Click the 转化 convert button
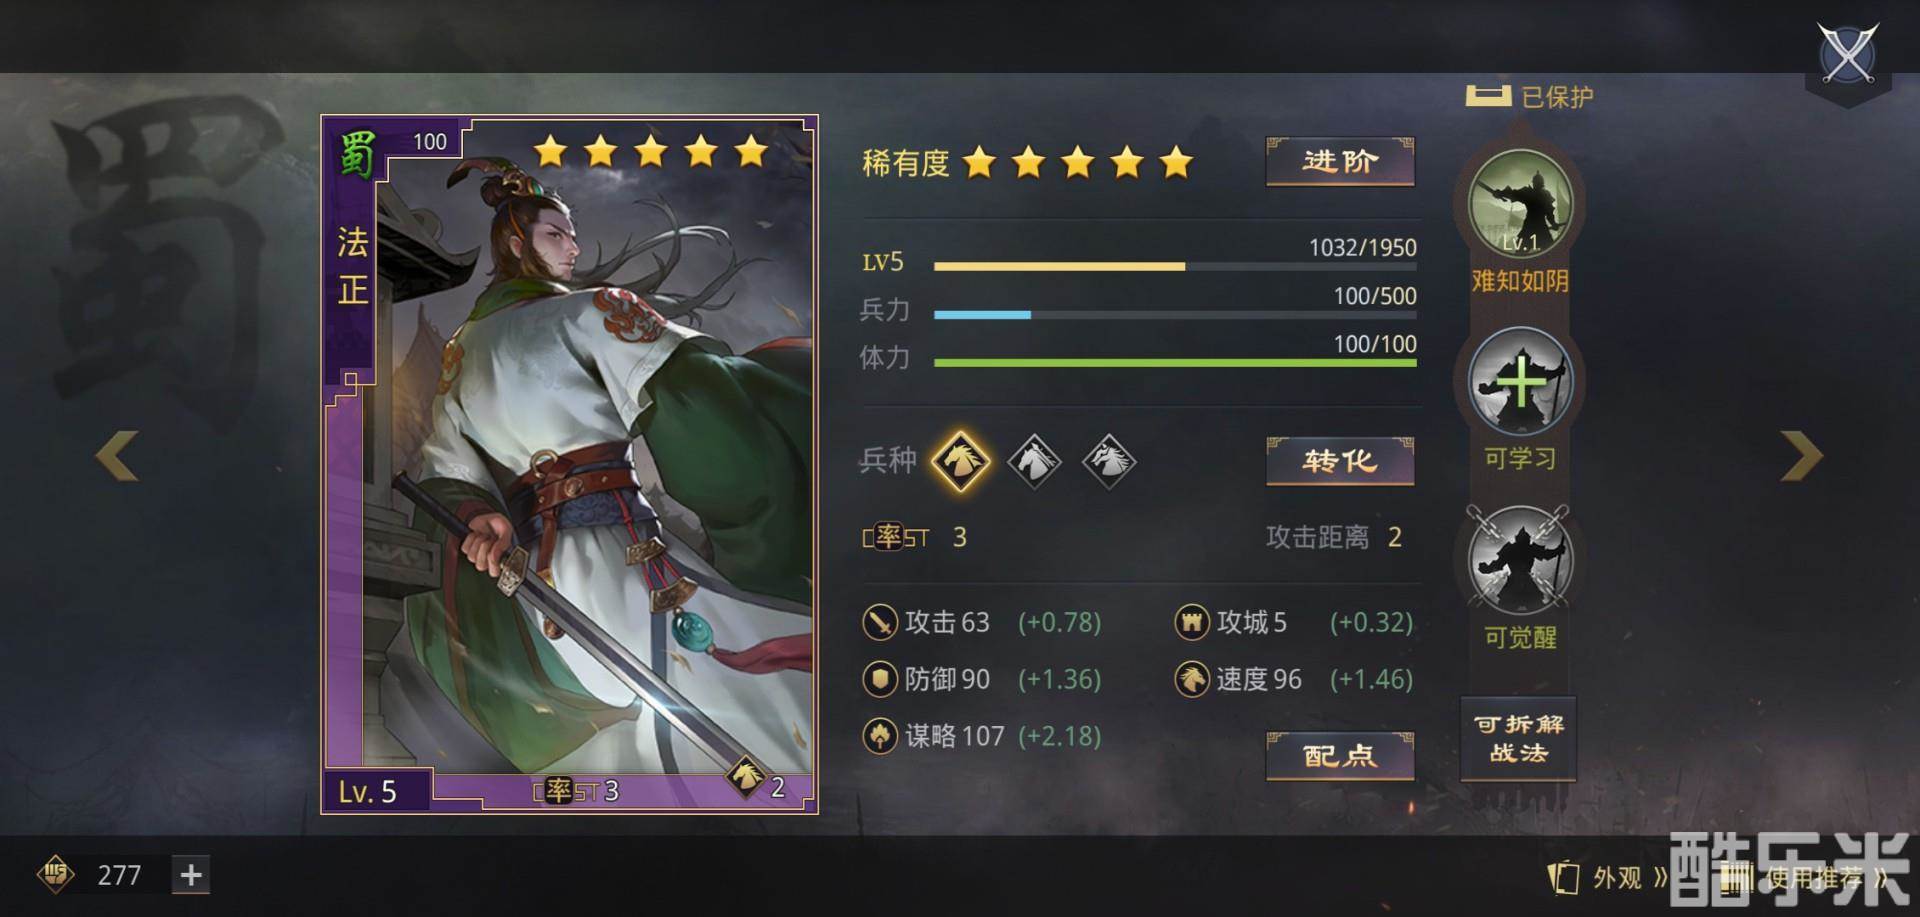Viewport: 1920px width, 917px height. [x=1340, y=461]
